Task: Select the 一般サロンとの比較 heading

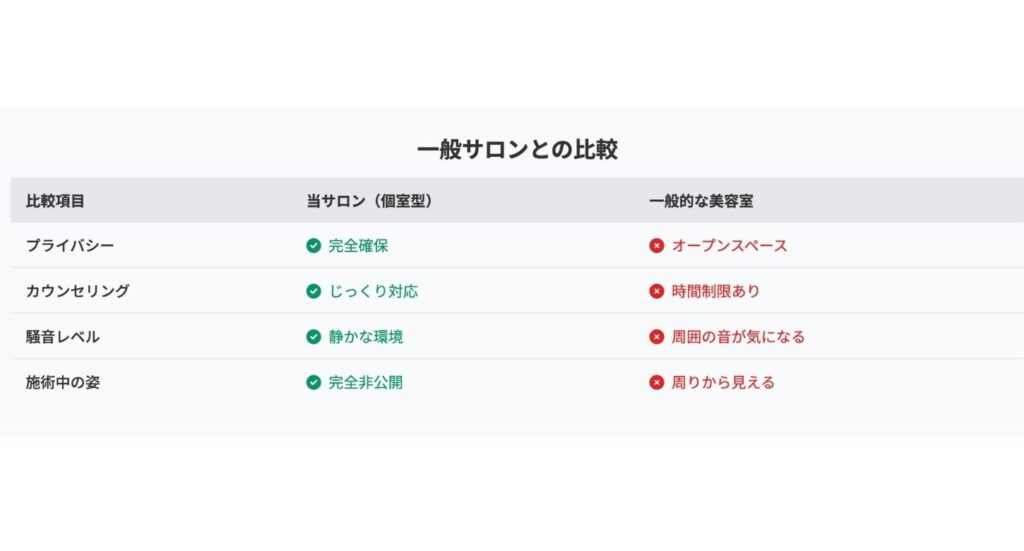Action: click(517, 150)
